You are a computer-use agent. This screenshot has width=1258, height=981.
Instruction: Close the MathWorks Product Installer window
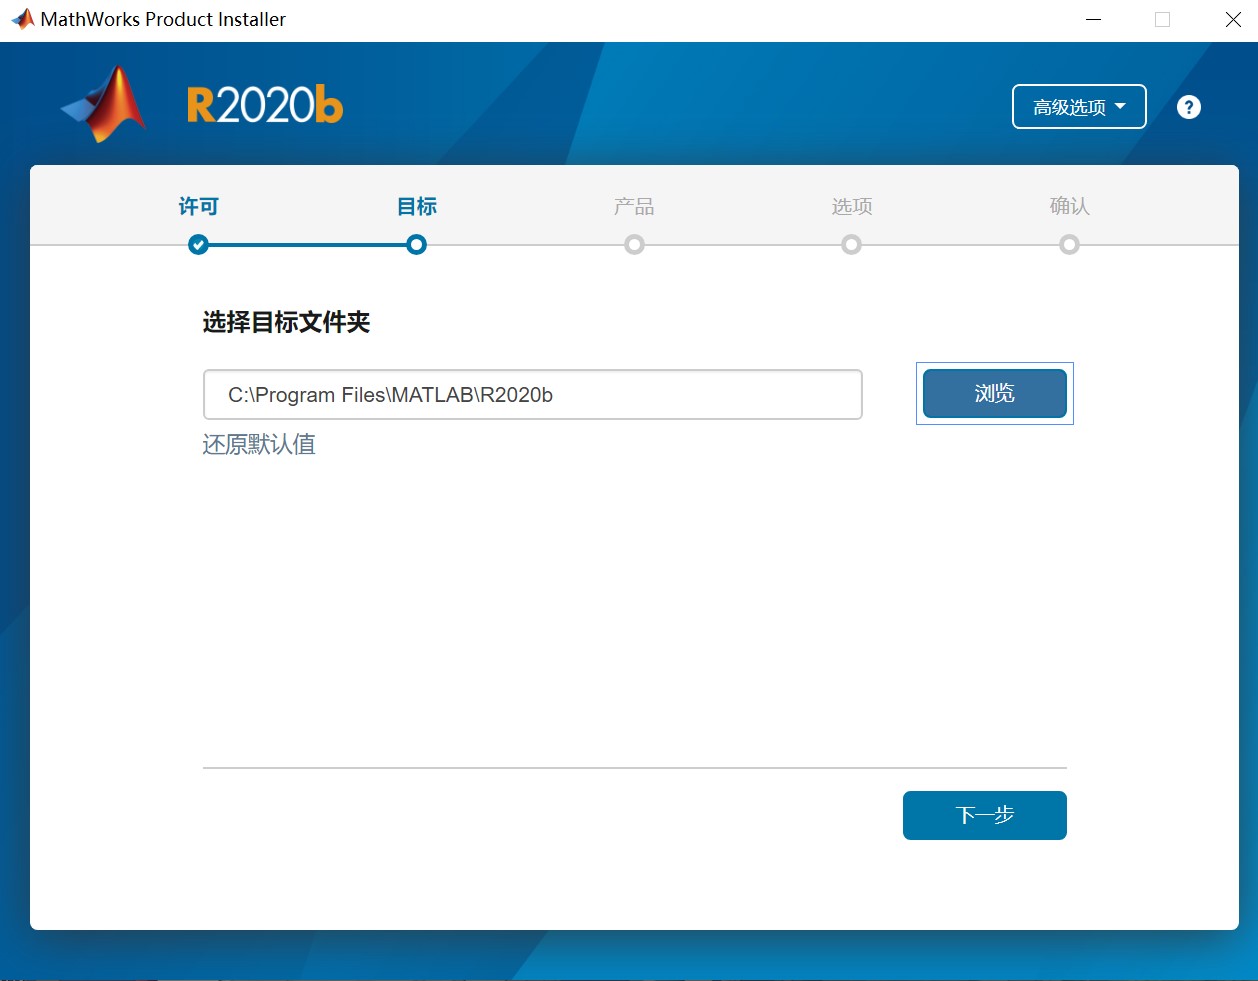(x=1233, y=19)
